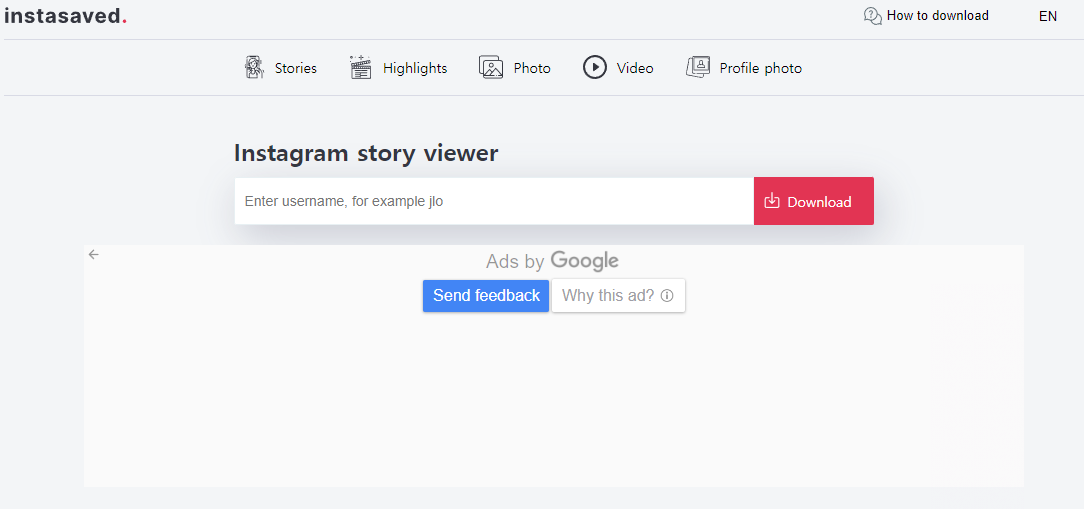
Task: Switch to the Profile photo tab
Action: coord(760,68)
